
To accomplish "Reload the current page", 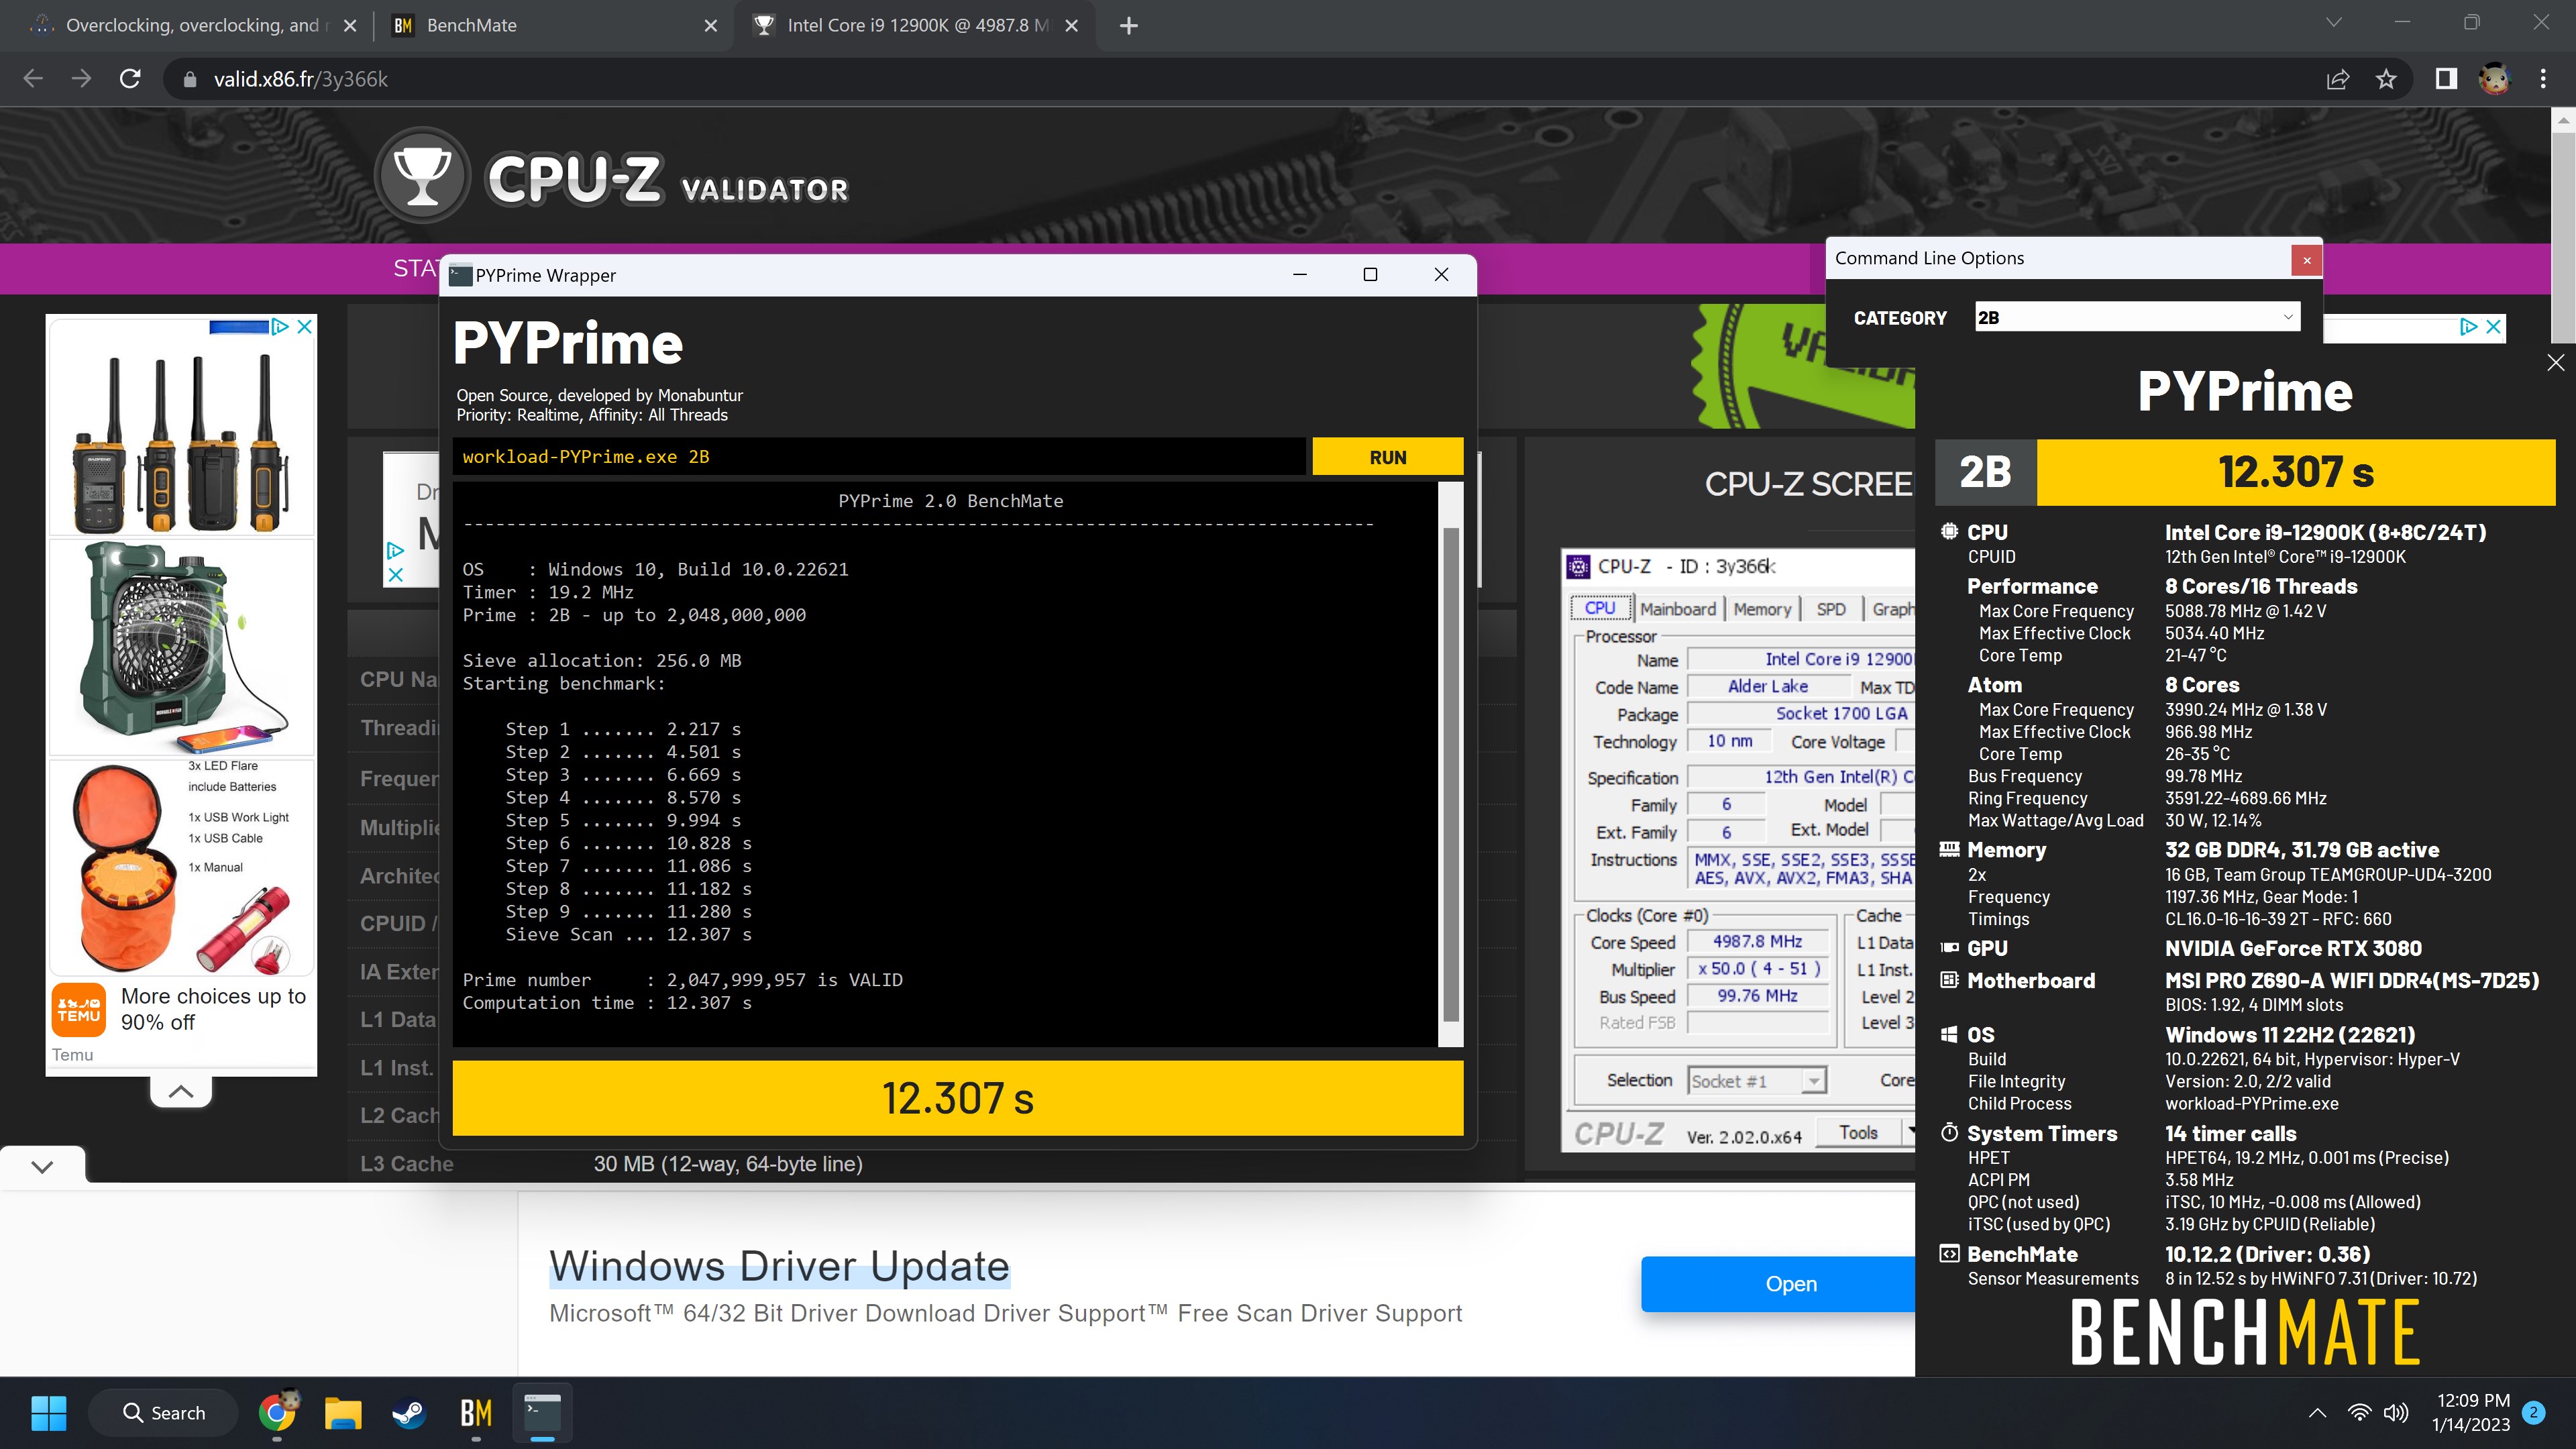I will 130,79.
